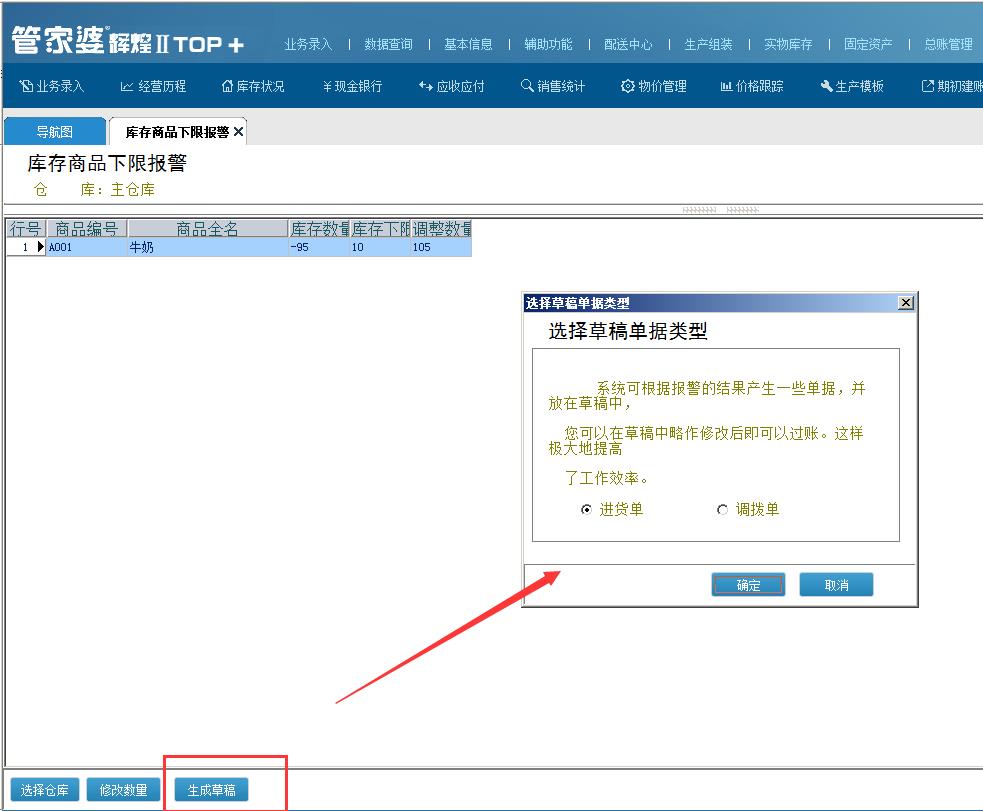Open 应收应付 arrows shortcut

pos(451,86)
